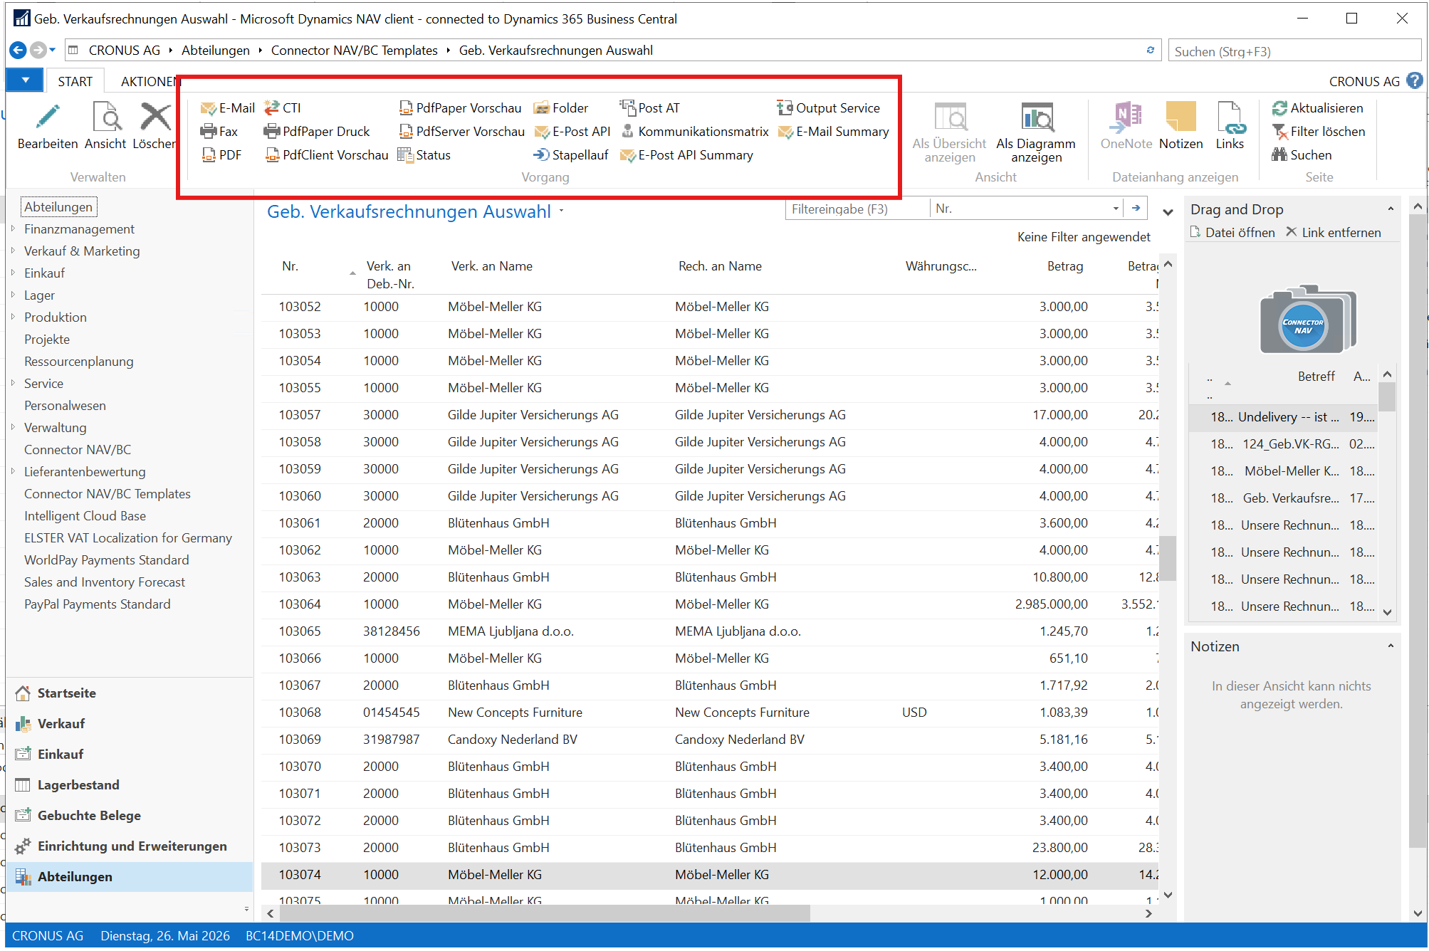Screen dimensions: 1429x951
Task: Collapse the Drag and Drop panel
Action: click(1390, 209)
